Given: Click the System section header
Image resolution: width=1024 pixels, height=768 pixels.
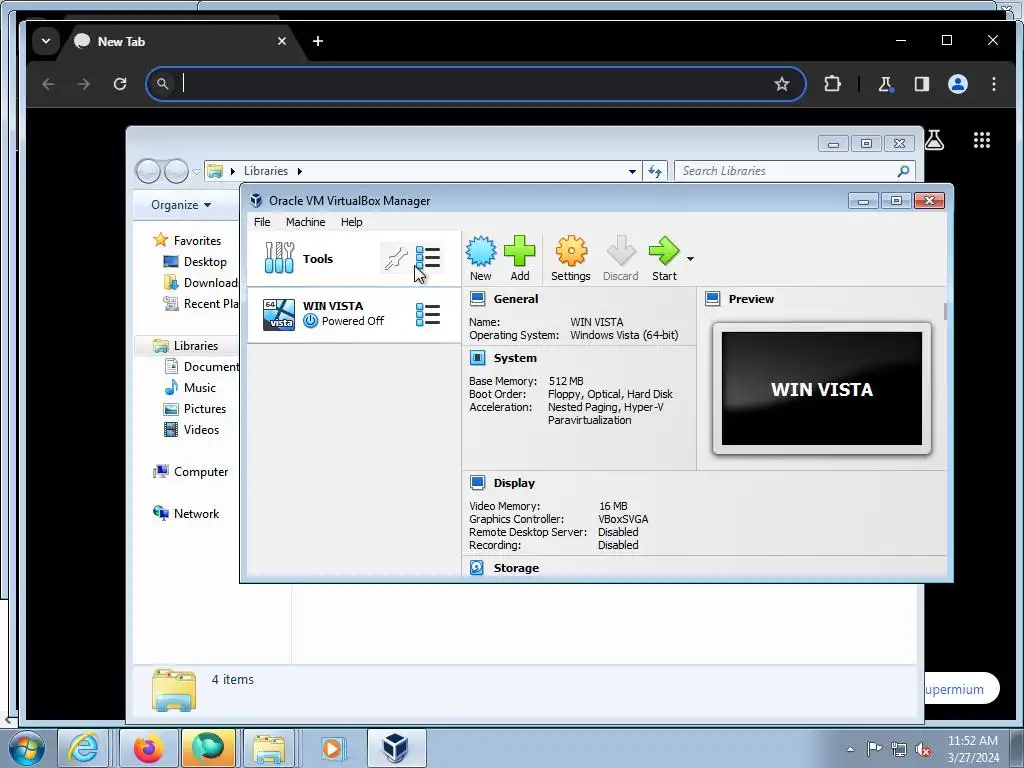Looking at the screenshot, I should 515,358.
